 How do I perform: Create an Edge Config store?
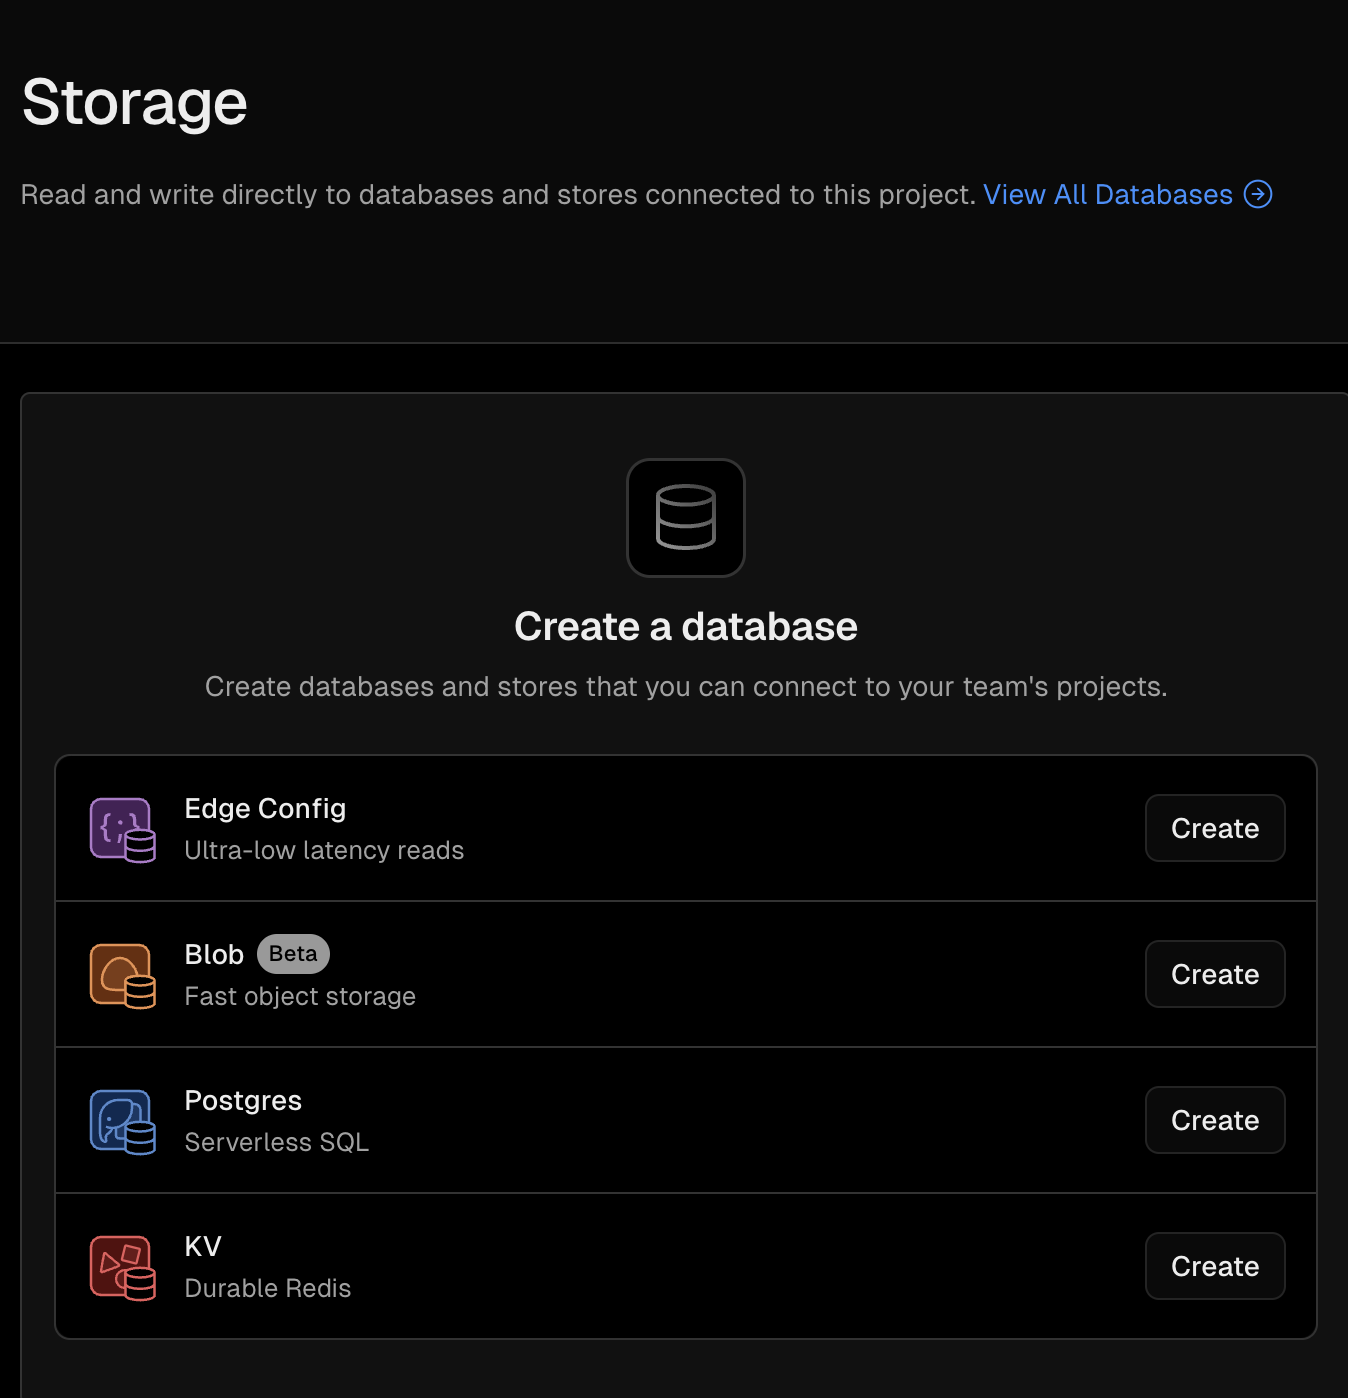(x=1215, y=828)
